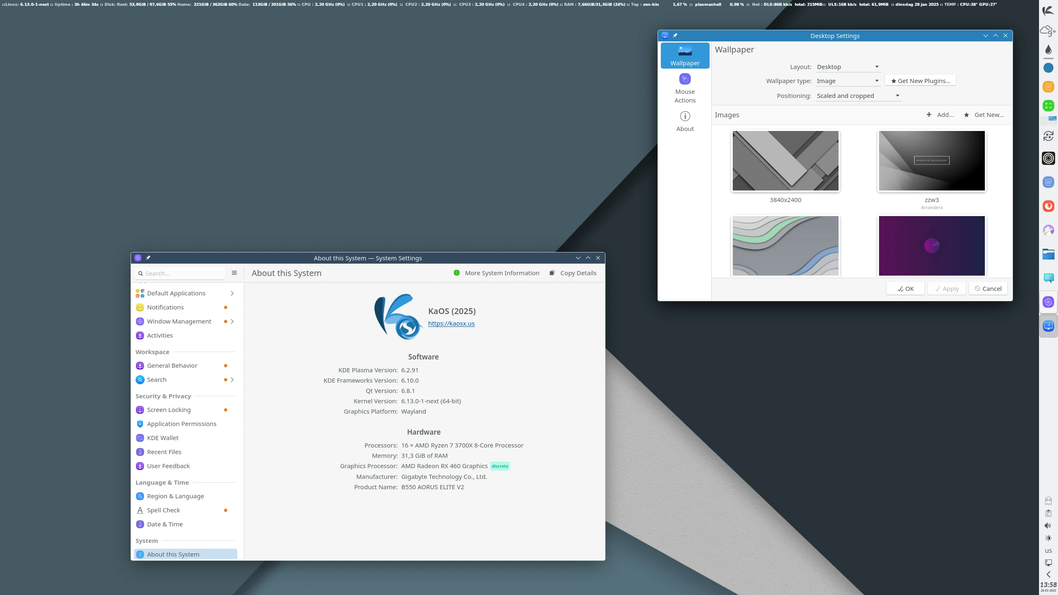Open Screen Locking settings
This screenshot has width=1058, height=595.
[x=141, y=409]
